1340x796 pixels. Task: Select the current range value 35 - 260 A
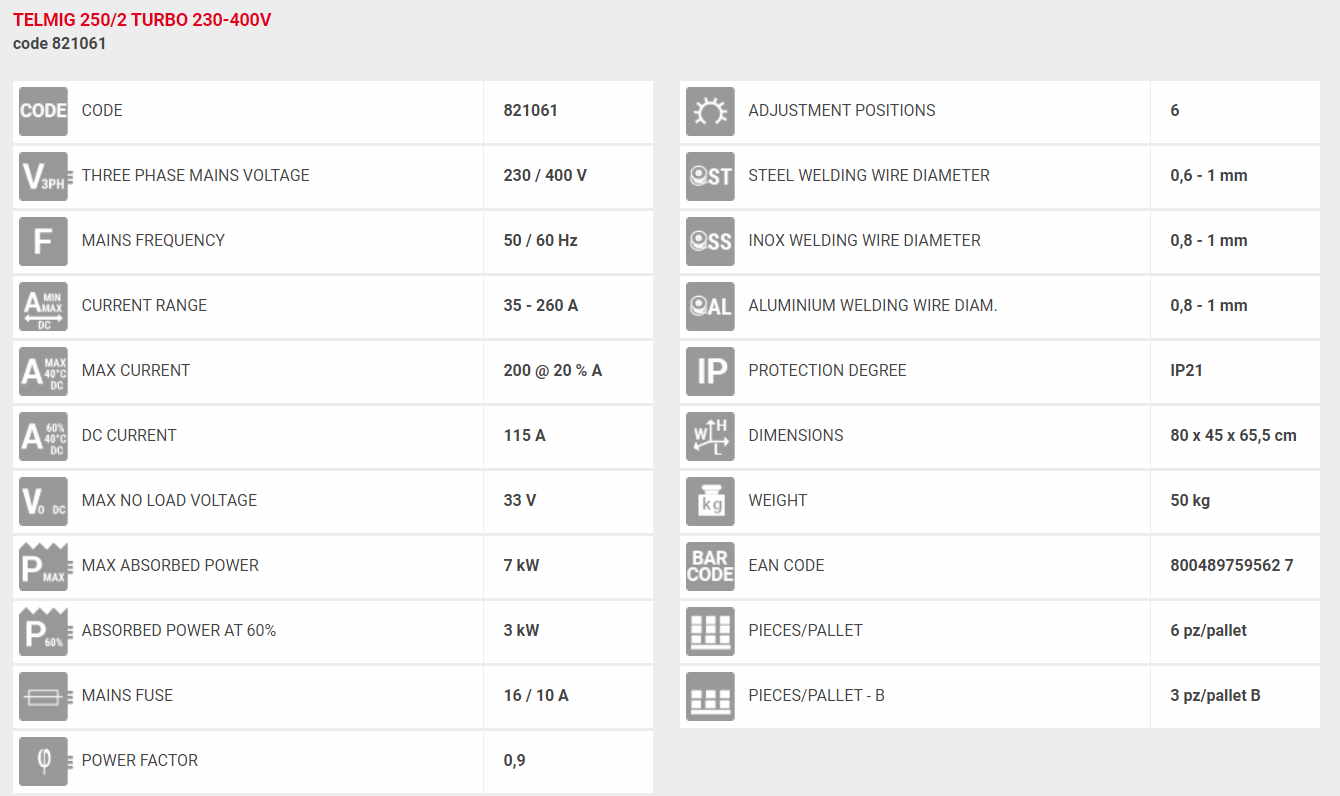pos(541,305)
